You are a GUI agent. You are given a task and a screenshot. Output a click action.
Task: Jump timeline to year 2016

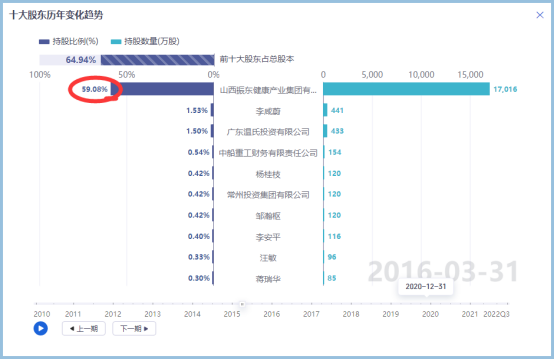click(272, 314)
